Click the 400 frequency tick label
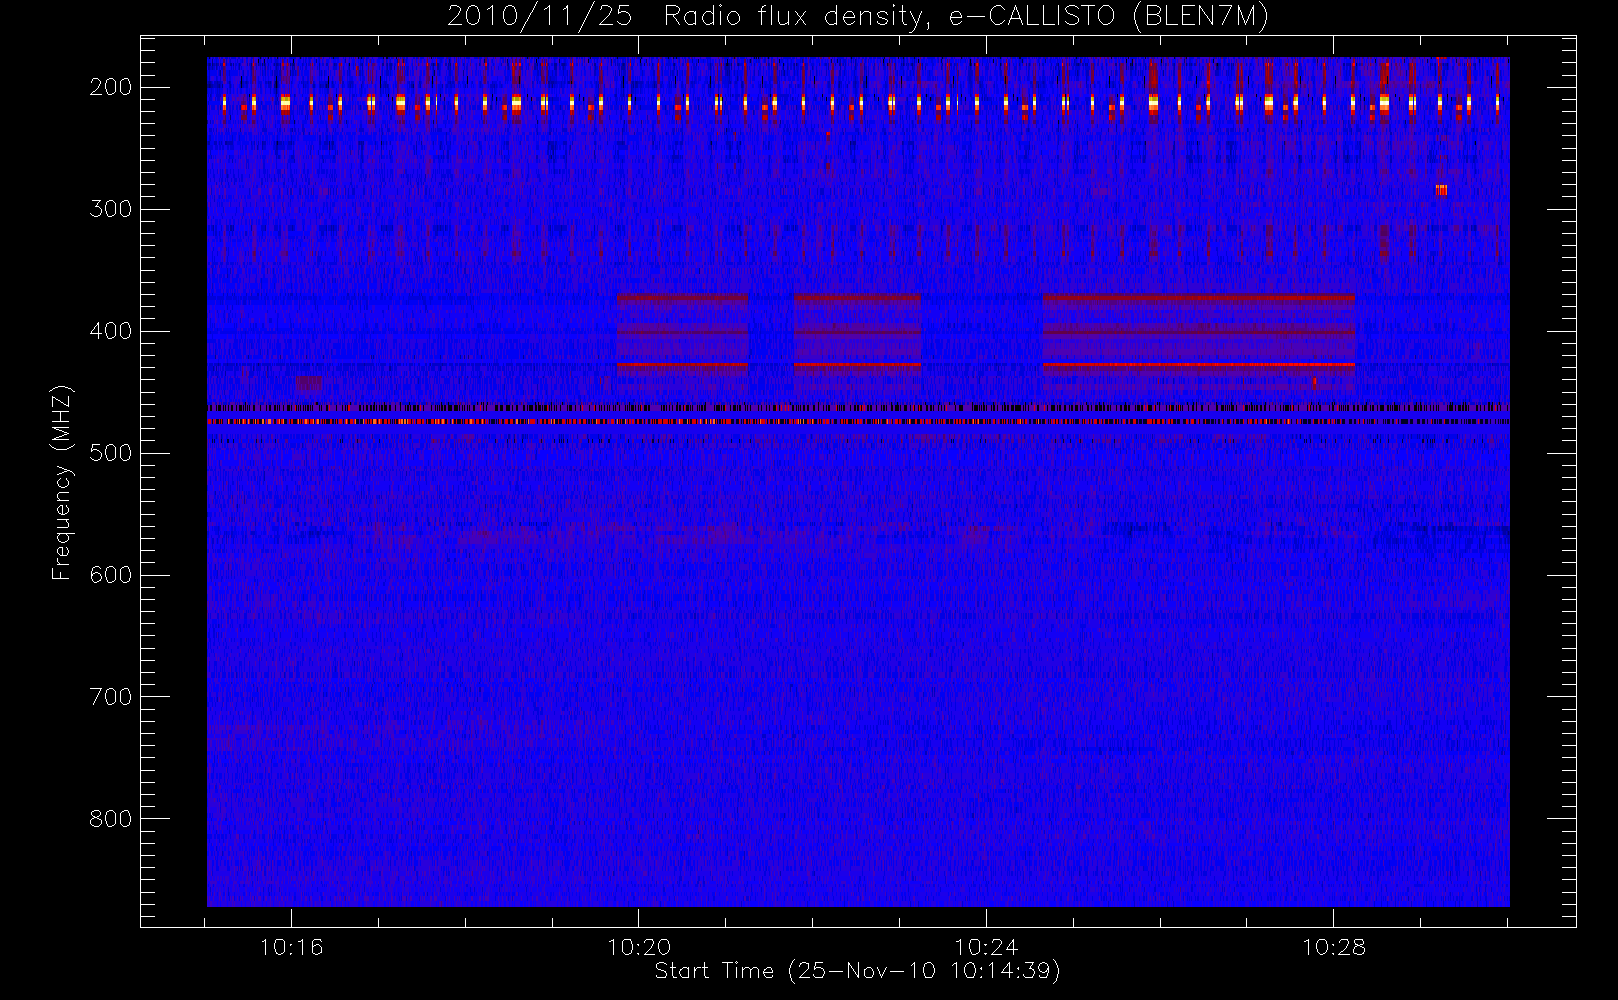1618x1000 pixels. [x=111, y=331]
